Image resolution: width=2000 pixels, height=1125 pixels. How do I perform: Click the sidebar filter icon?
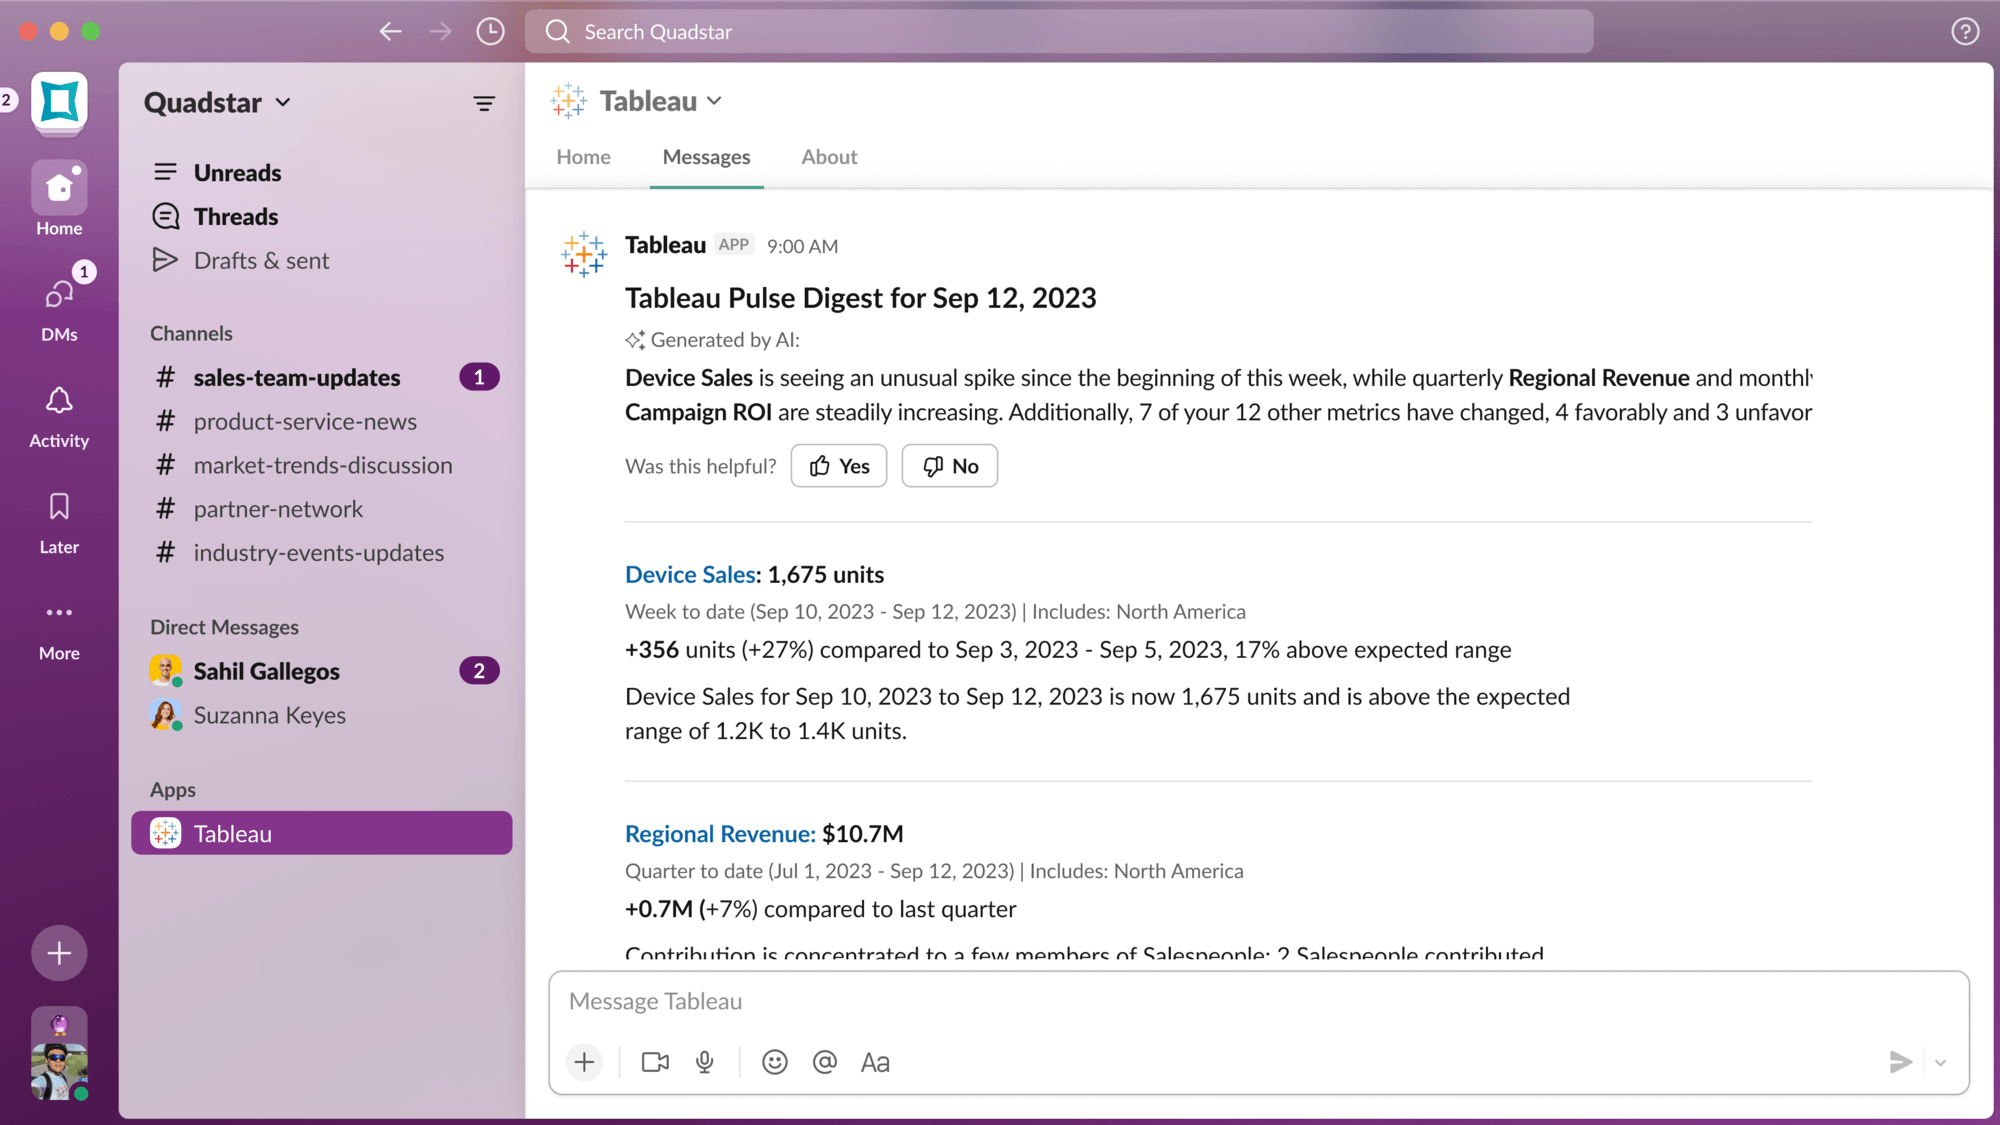click(x=484, y=103)
